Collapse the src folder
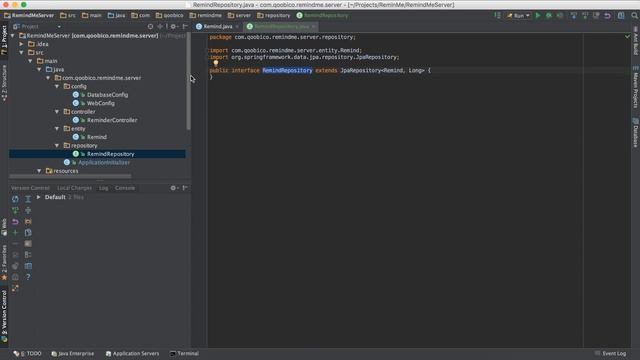The height and width of the screenshot is (360, 640). (x=22, y=53)
